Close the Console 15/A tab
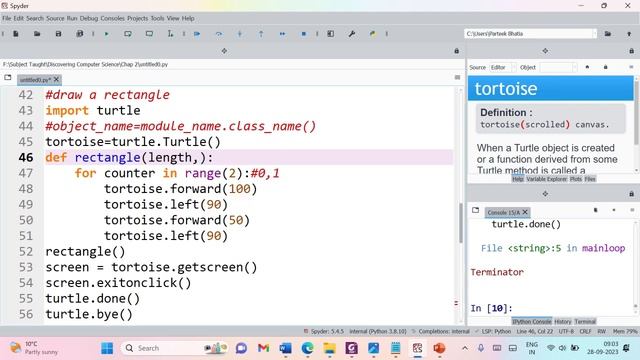 (x=525, y=212)
